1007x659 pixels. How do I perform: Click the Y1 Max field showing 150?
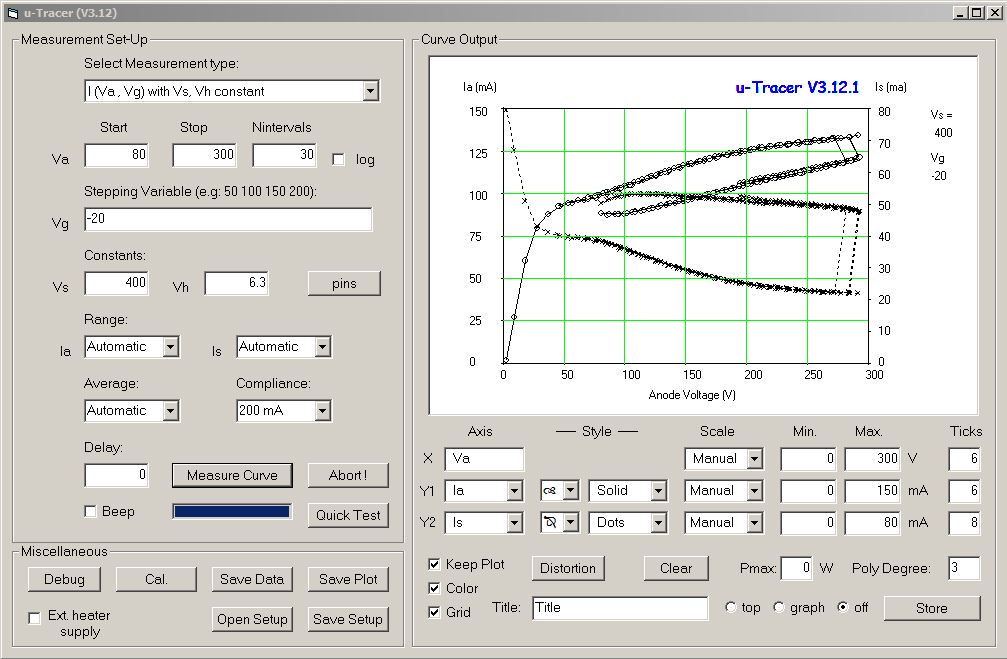(873, 491)
